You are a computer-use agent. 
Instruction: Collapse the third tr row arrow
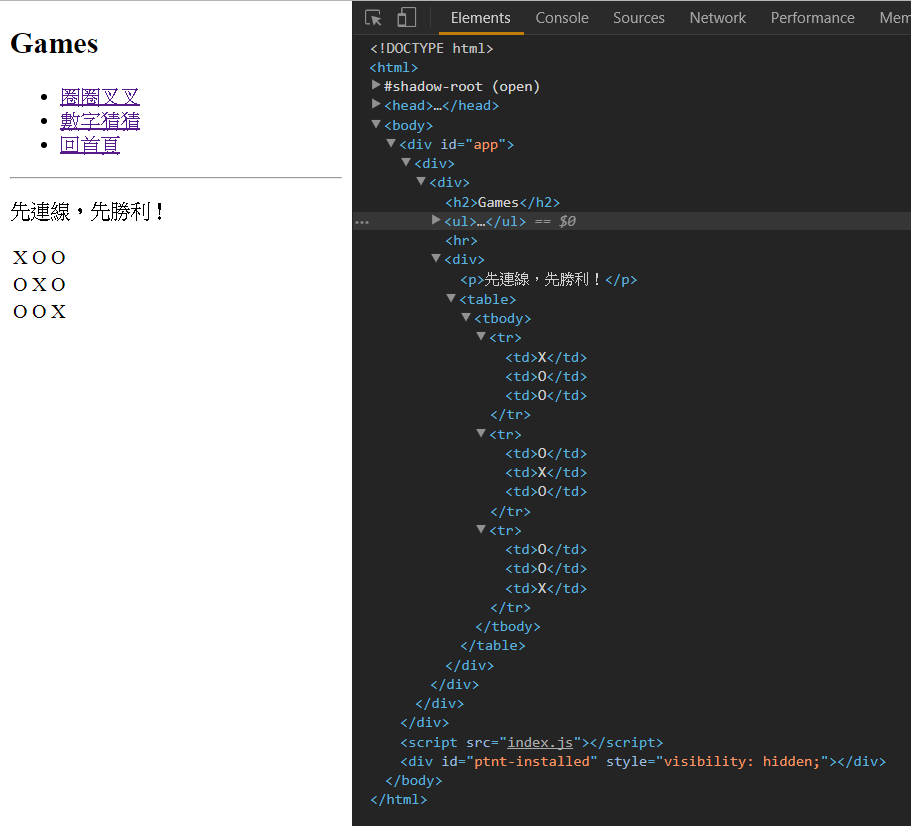pyautogui.click(x=481, y=529)
